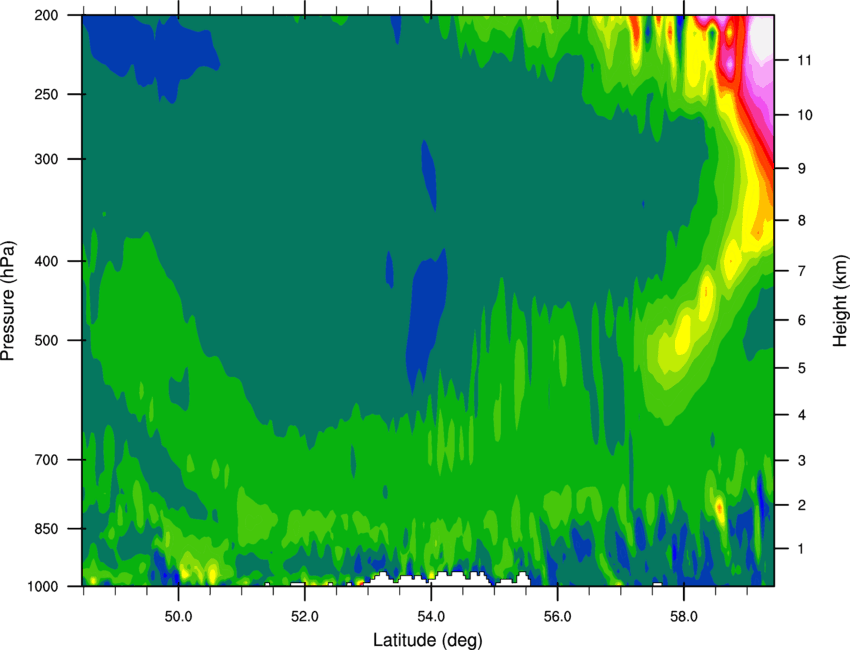
Task: Pick the 11 km height tick label
Action: (x=804, y=60)
